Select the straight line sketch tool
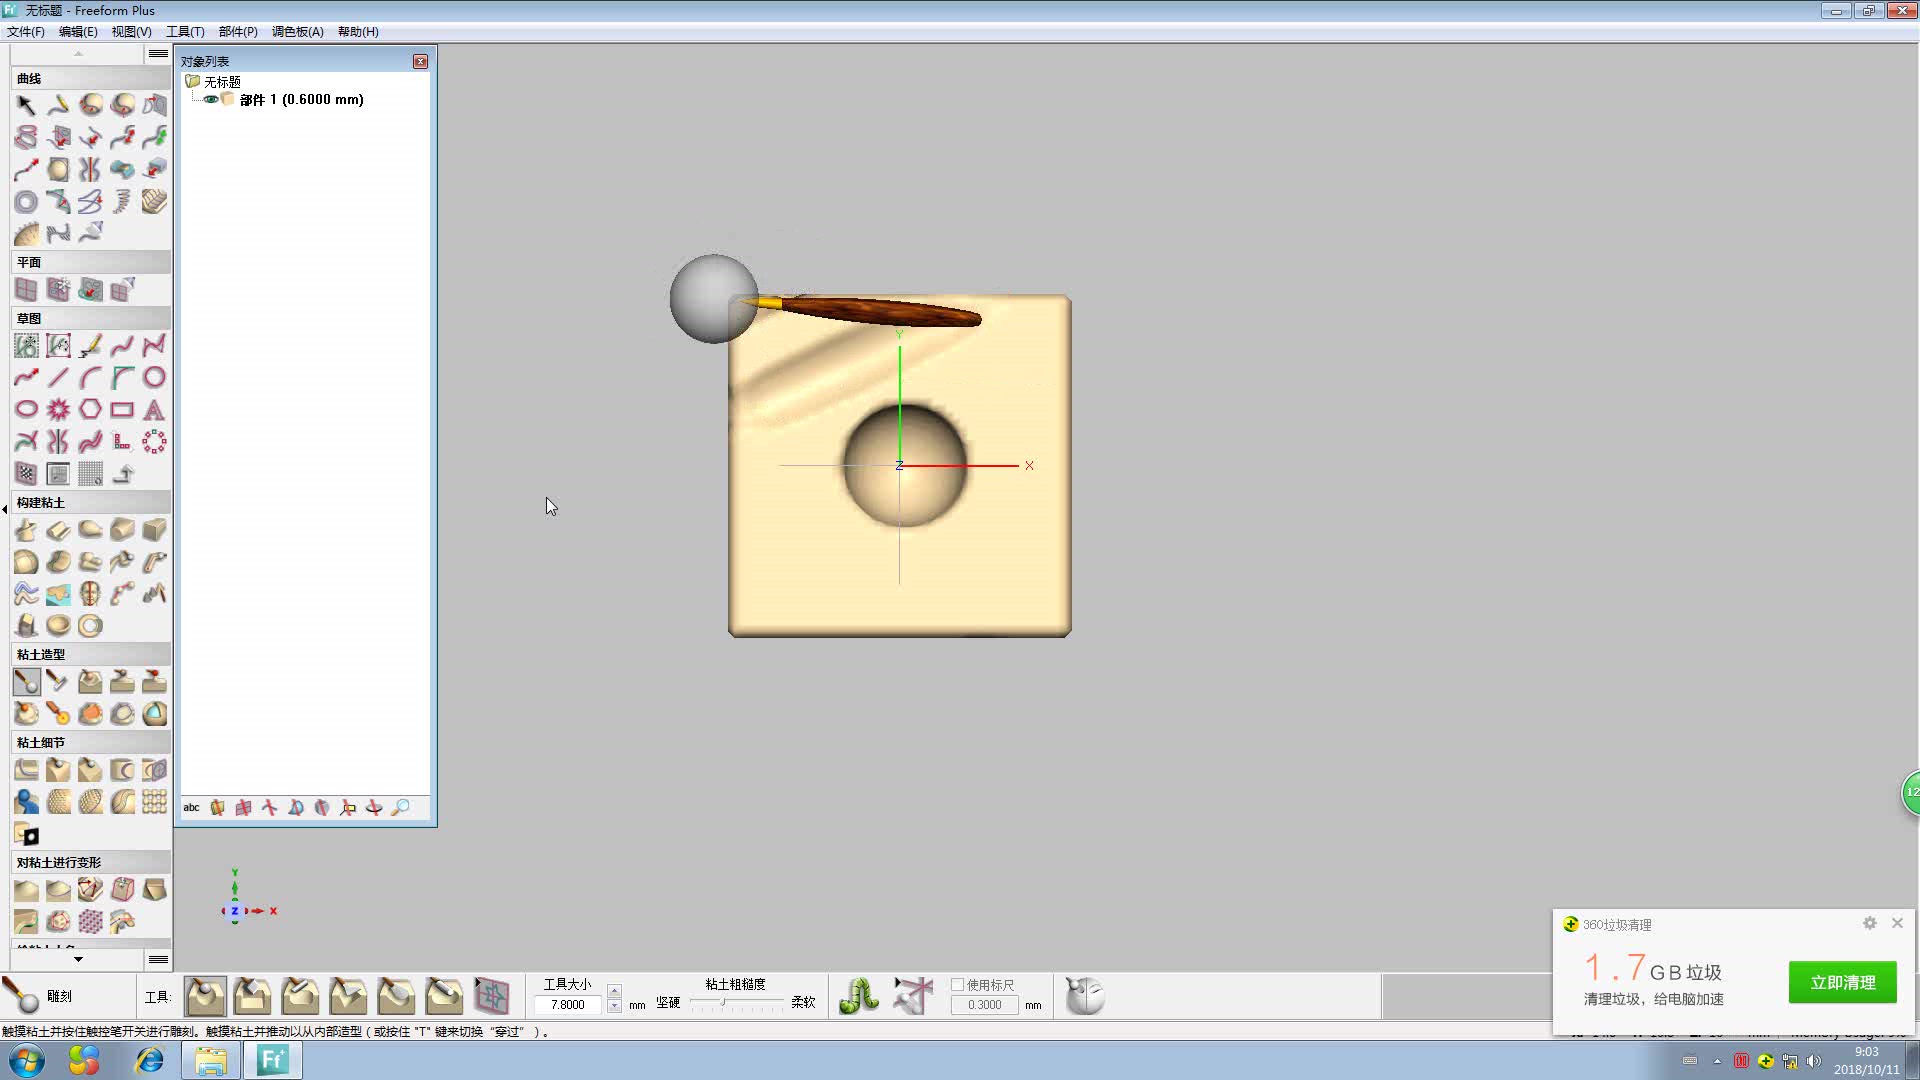The width and height of the screenshot is (1920, 1080). click(x=58, y=377)
